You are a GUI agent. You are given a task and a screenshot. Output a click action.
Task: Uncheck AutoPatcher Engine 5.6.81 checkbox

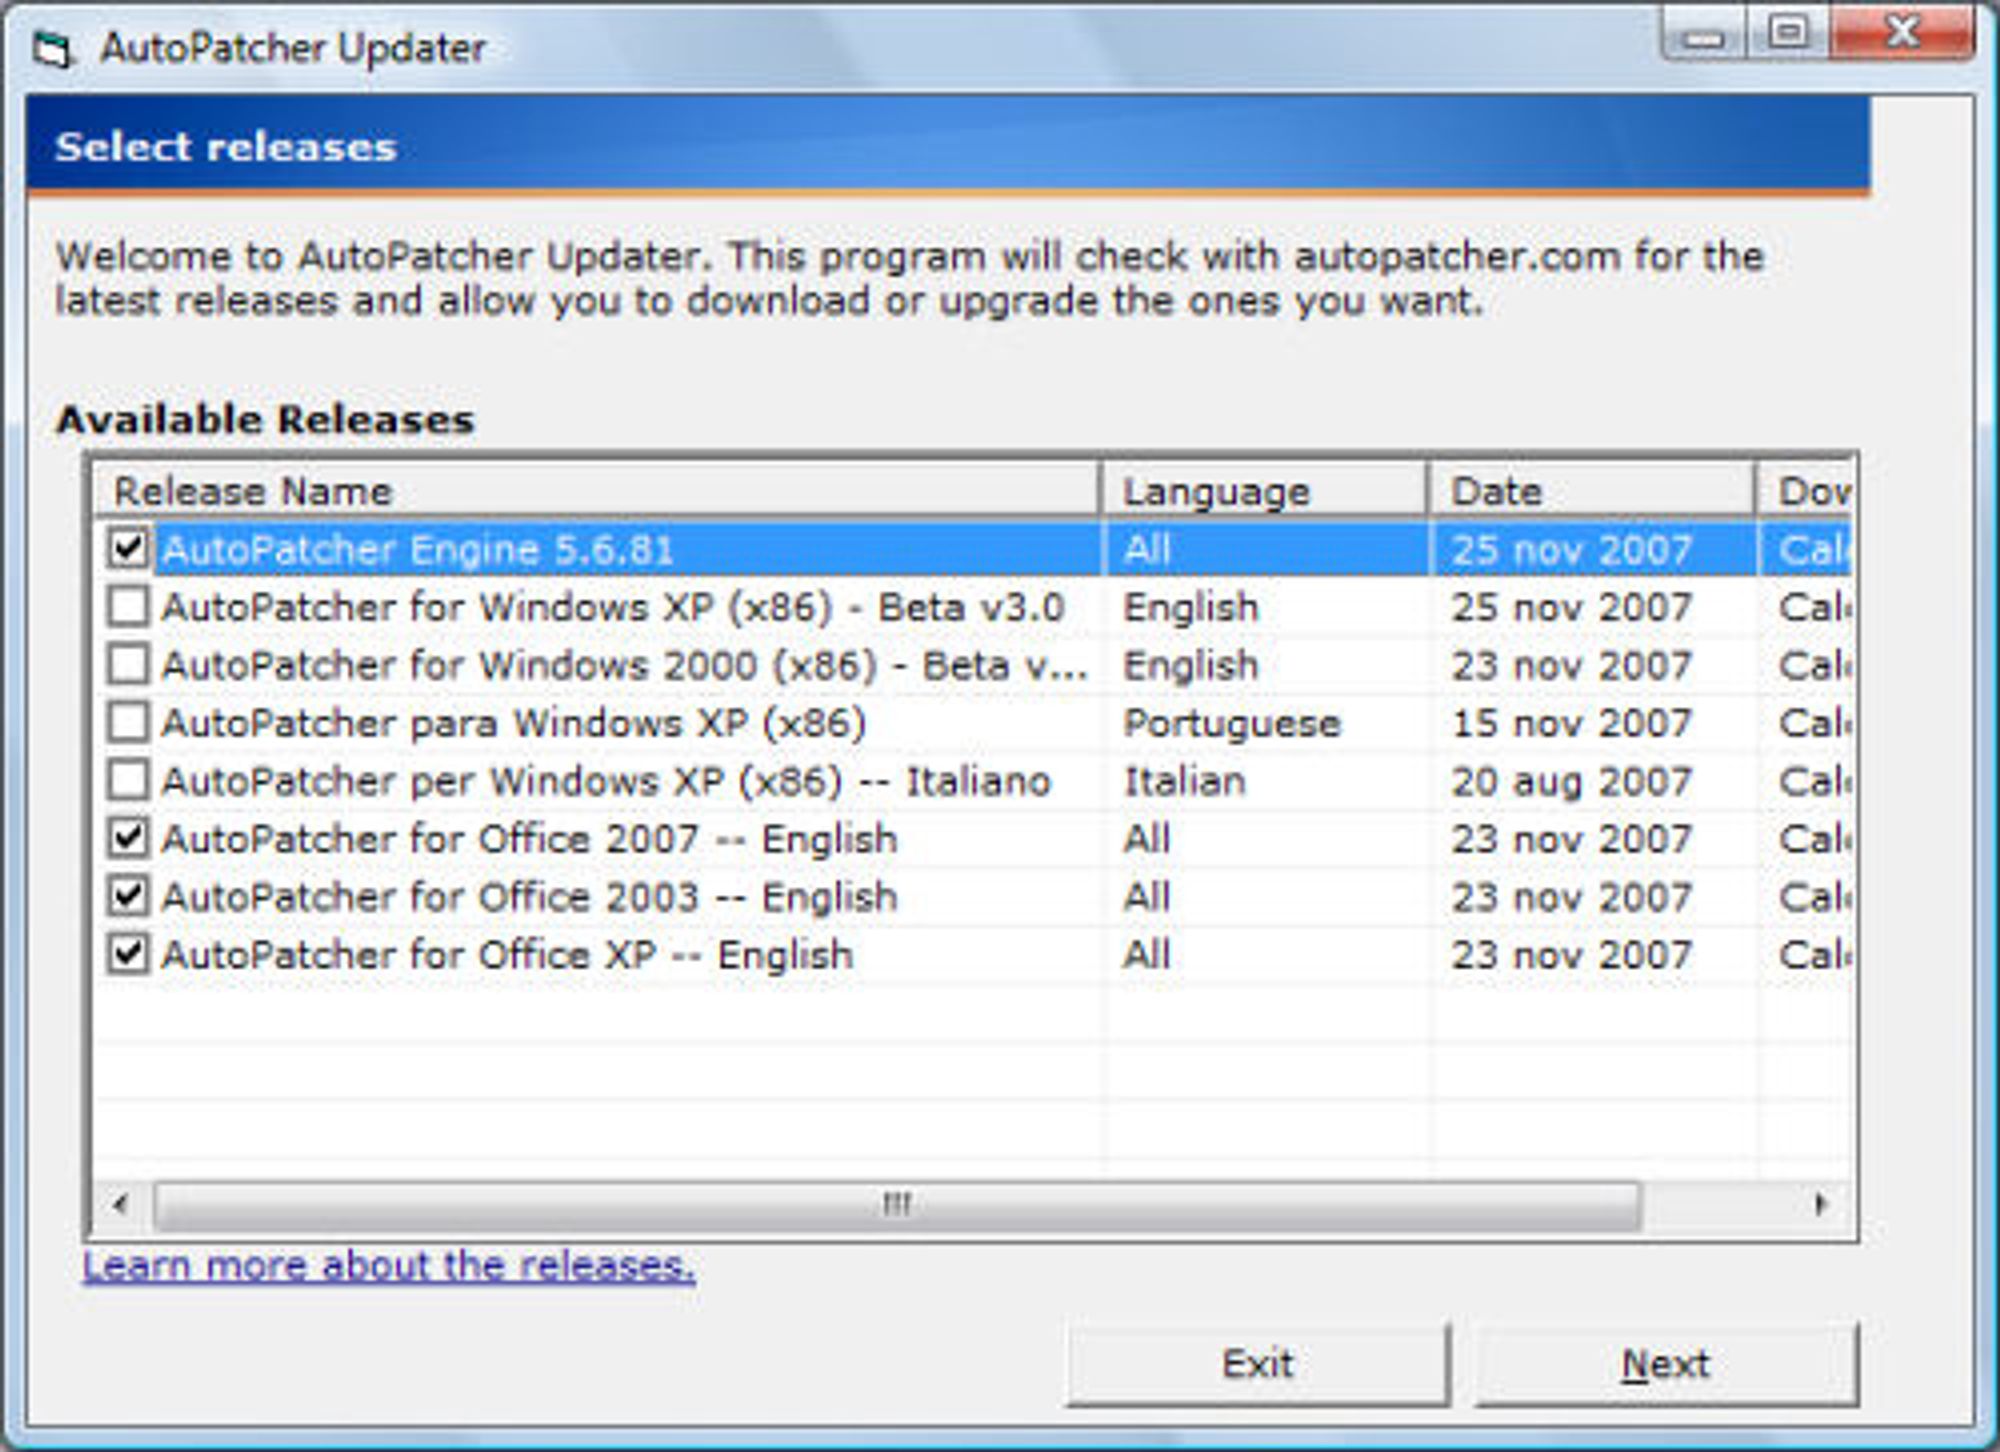tap(128, 548)
